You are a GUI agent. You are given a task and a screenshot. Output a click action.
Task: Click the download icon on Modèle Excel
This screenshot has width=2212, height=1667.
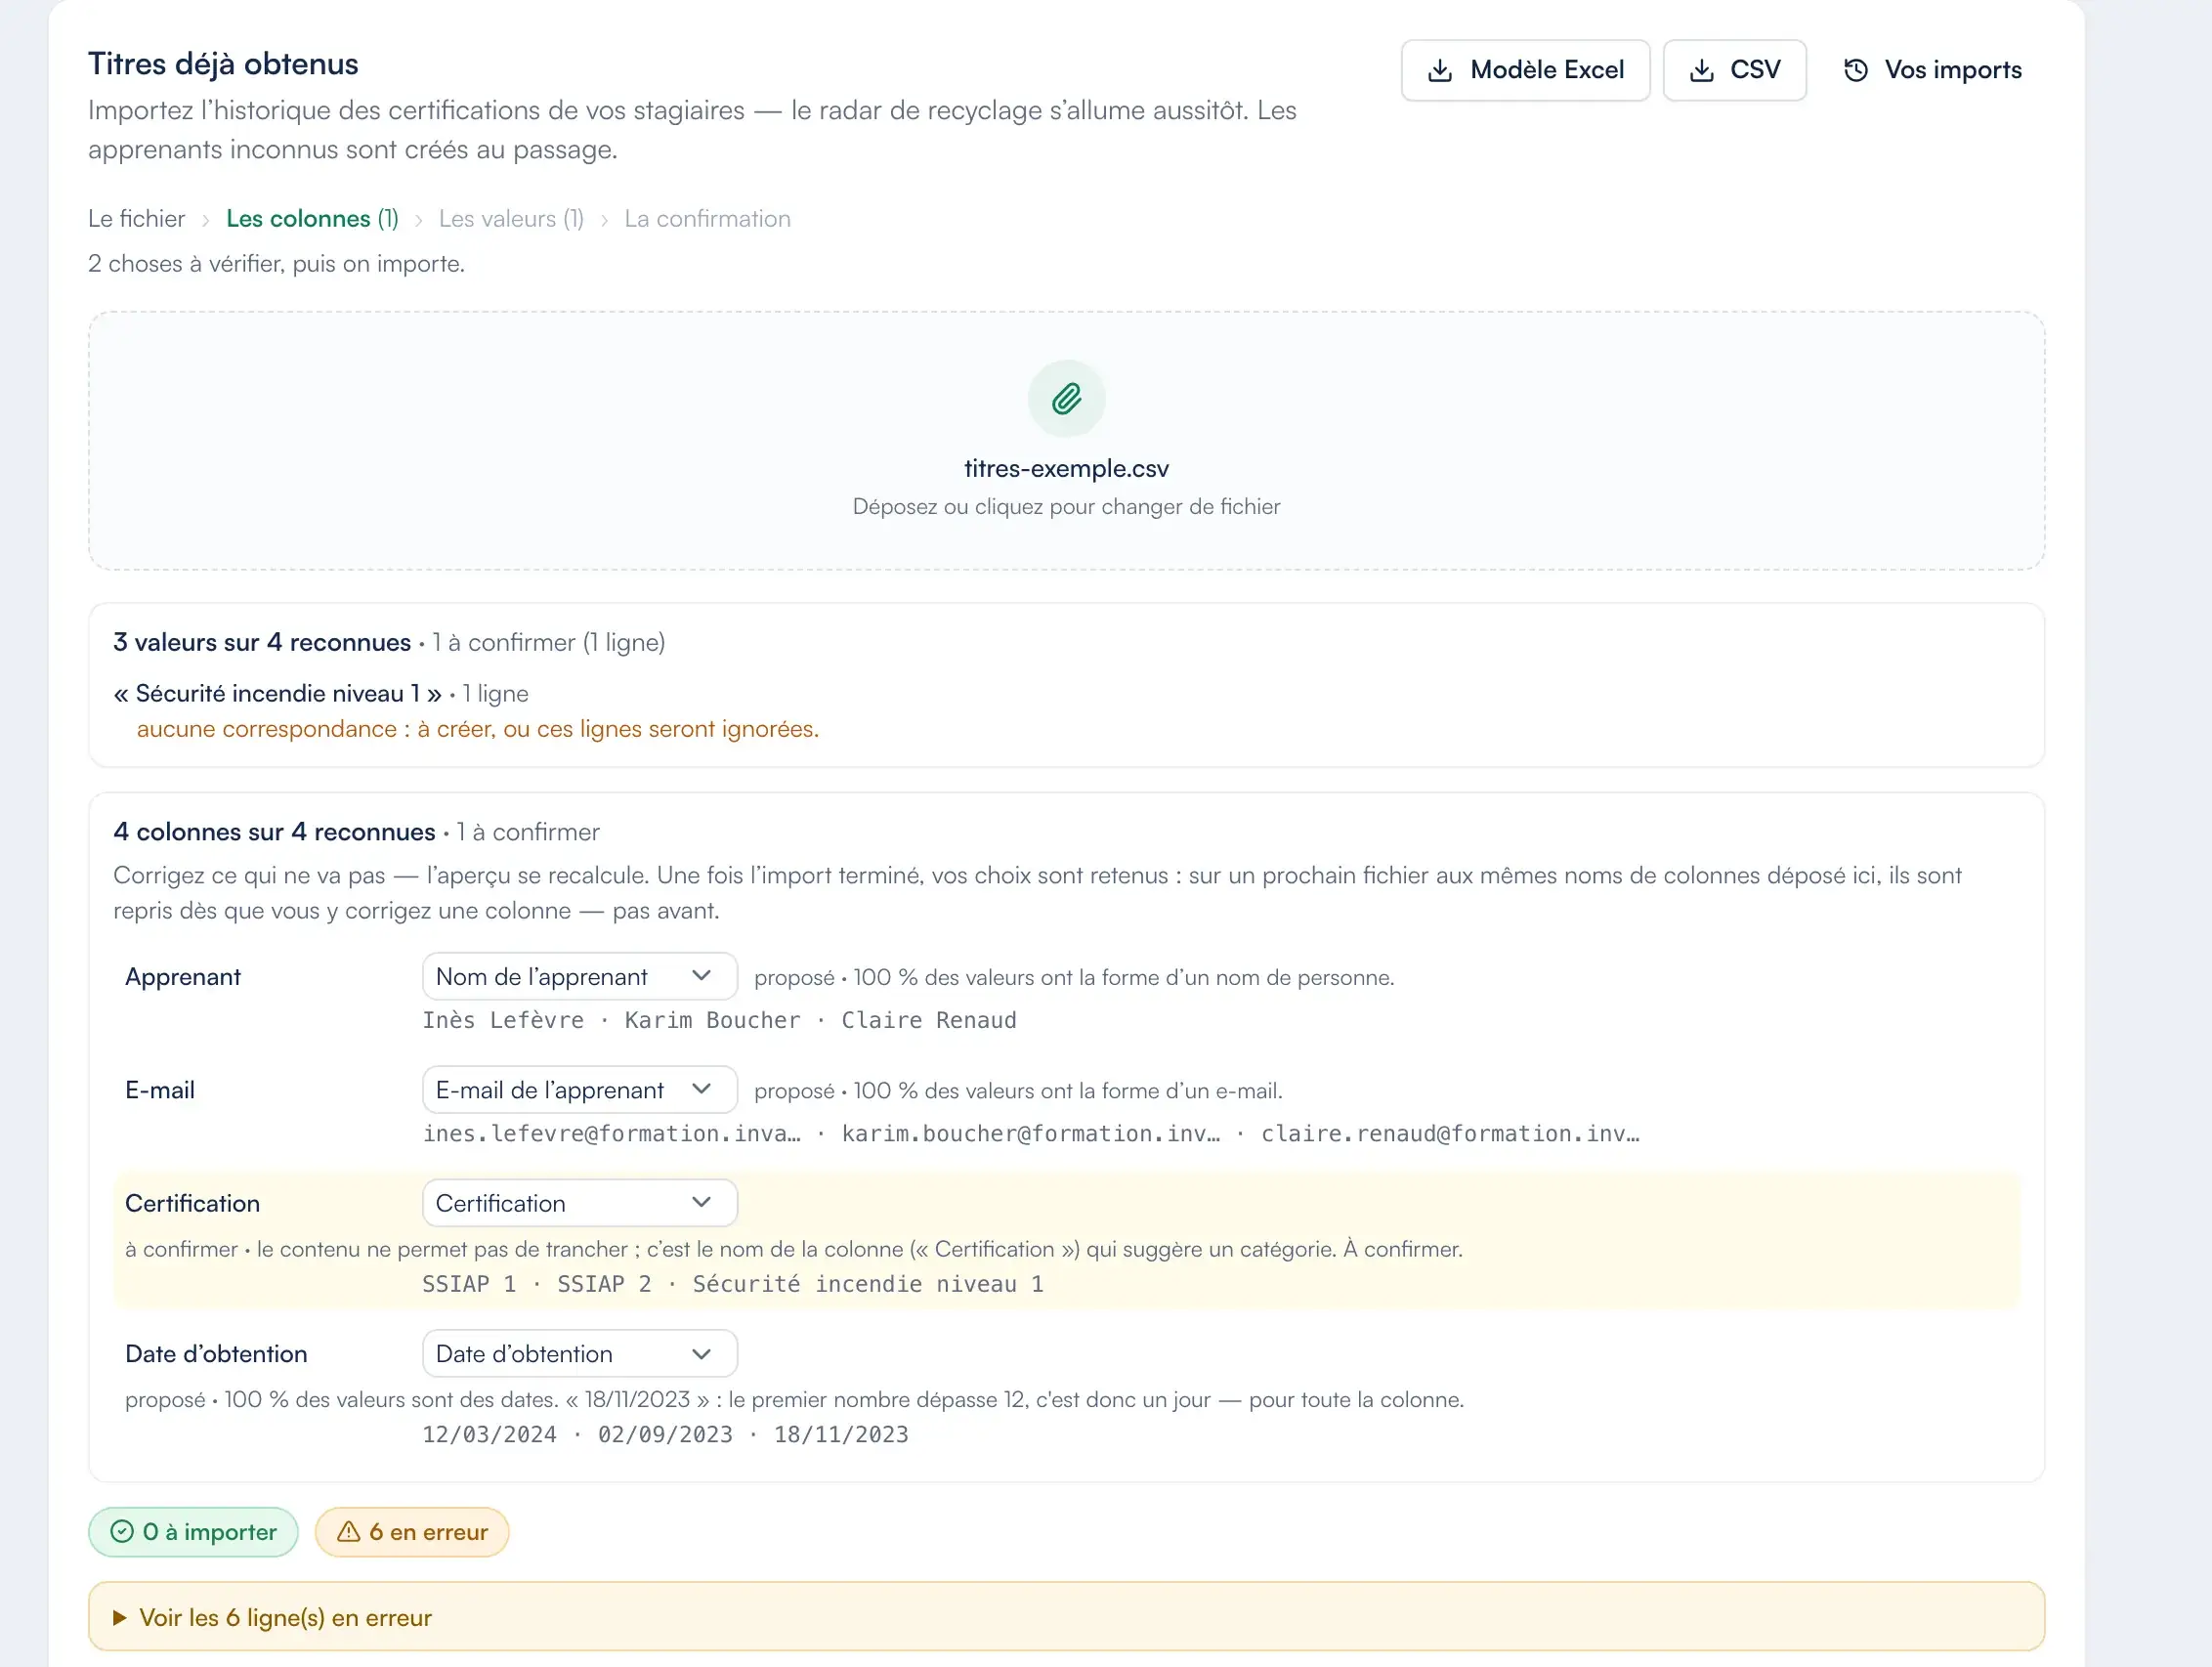click(x=1440, y=70)
